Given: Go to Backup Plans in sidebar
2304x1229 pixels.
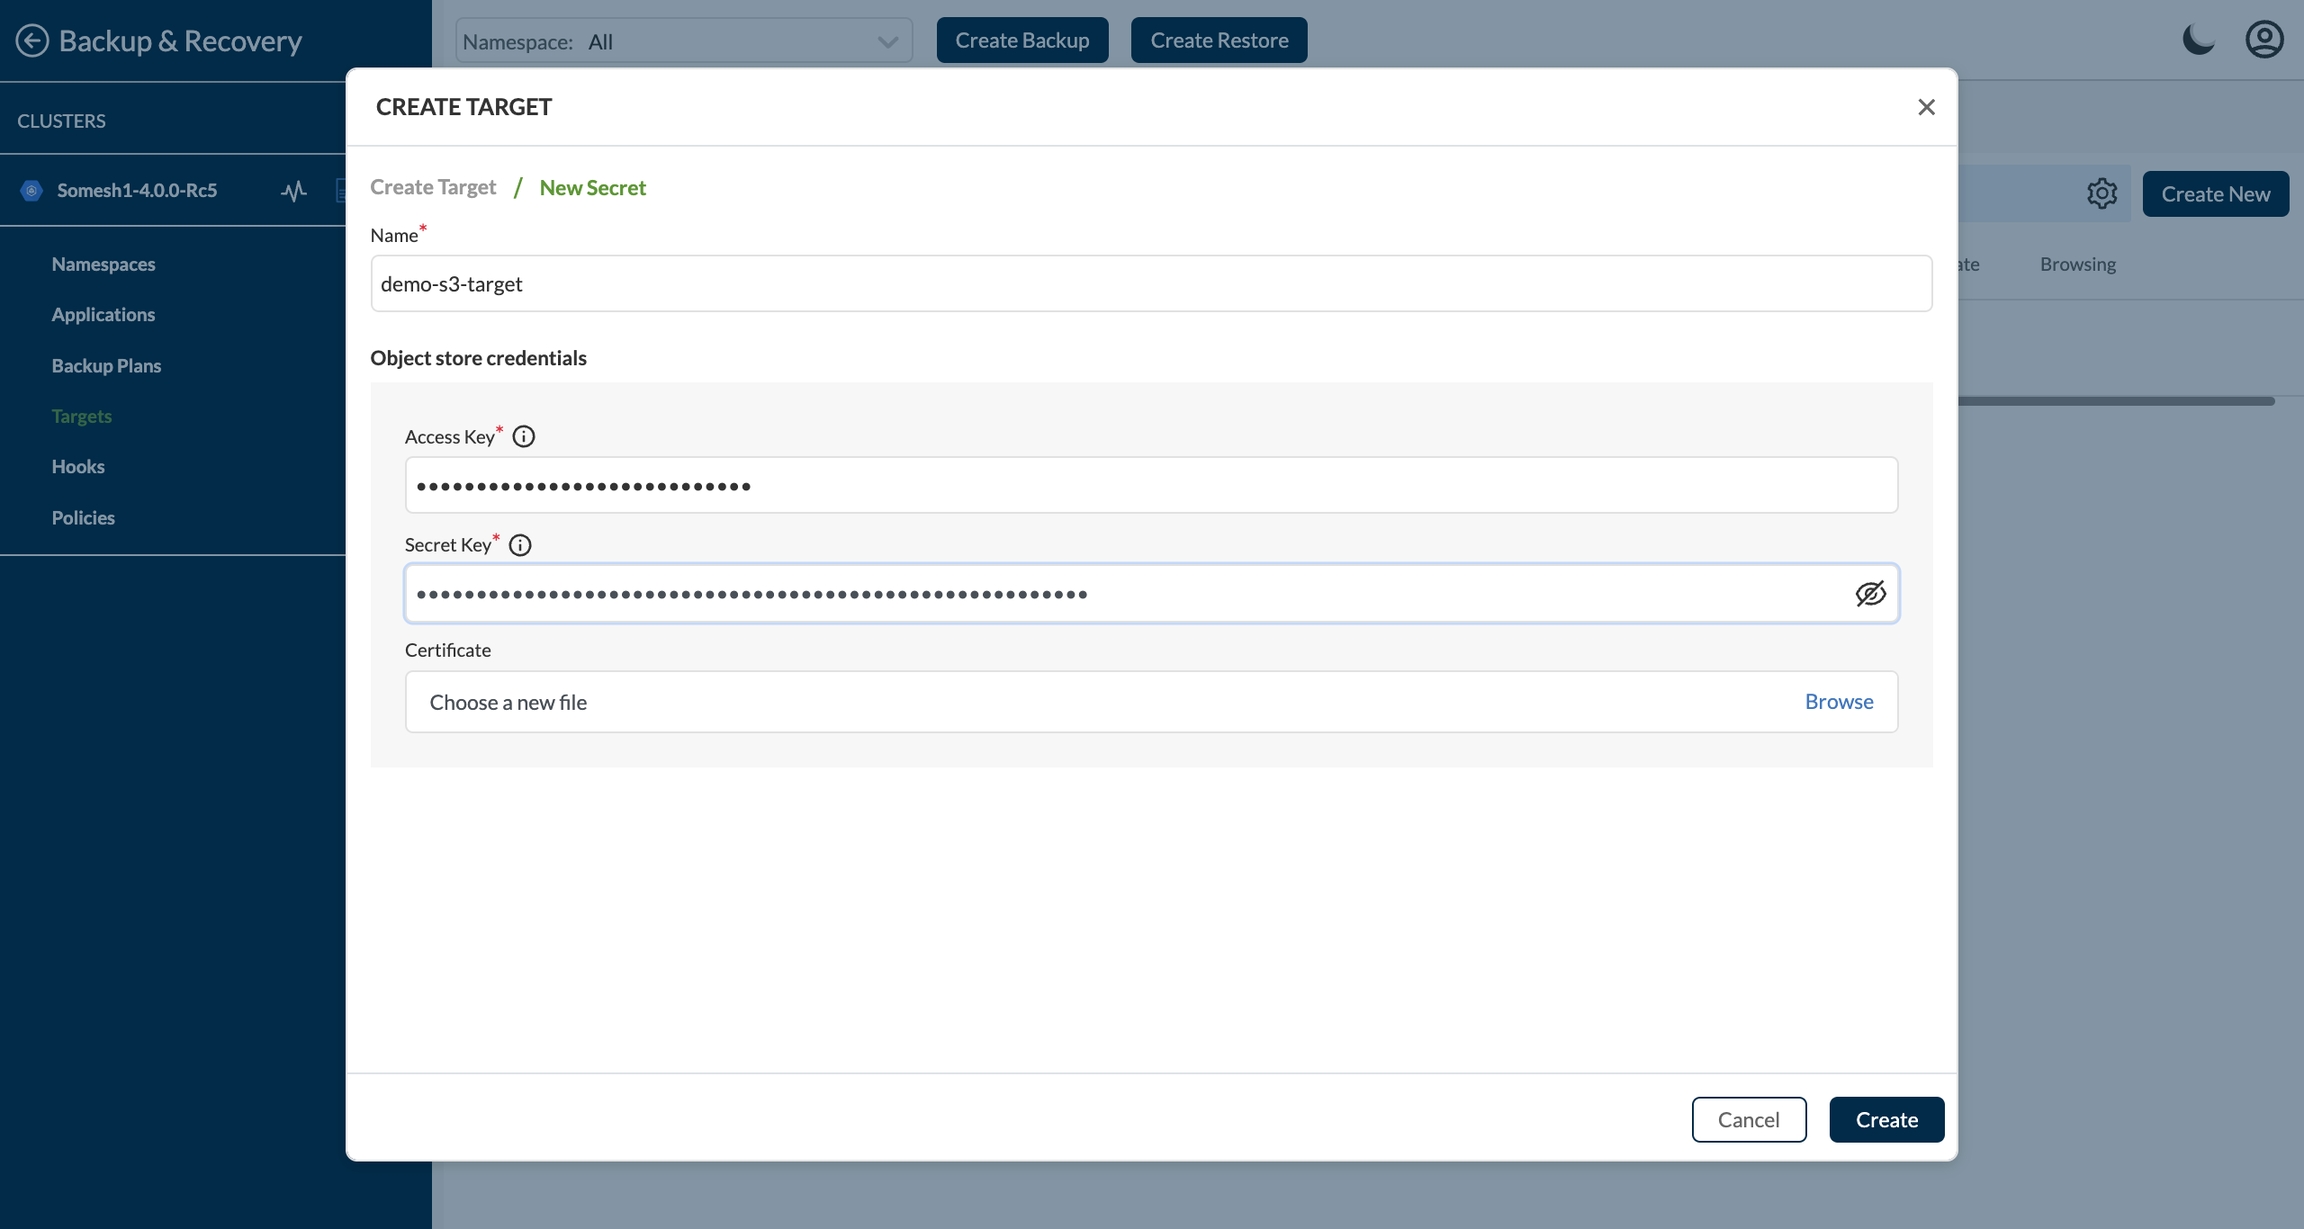Looking at the screenshot, I should coord(106,365).
